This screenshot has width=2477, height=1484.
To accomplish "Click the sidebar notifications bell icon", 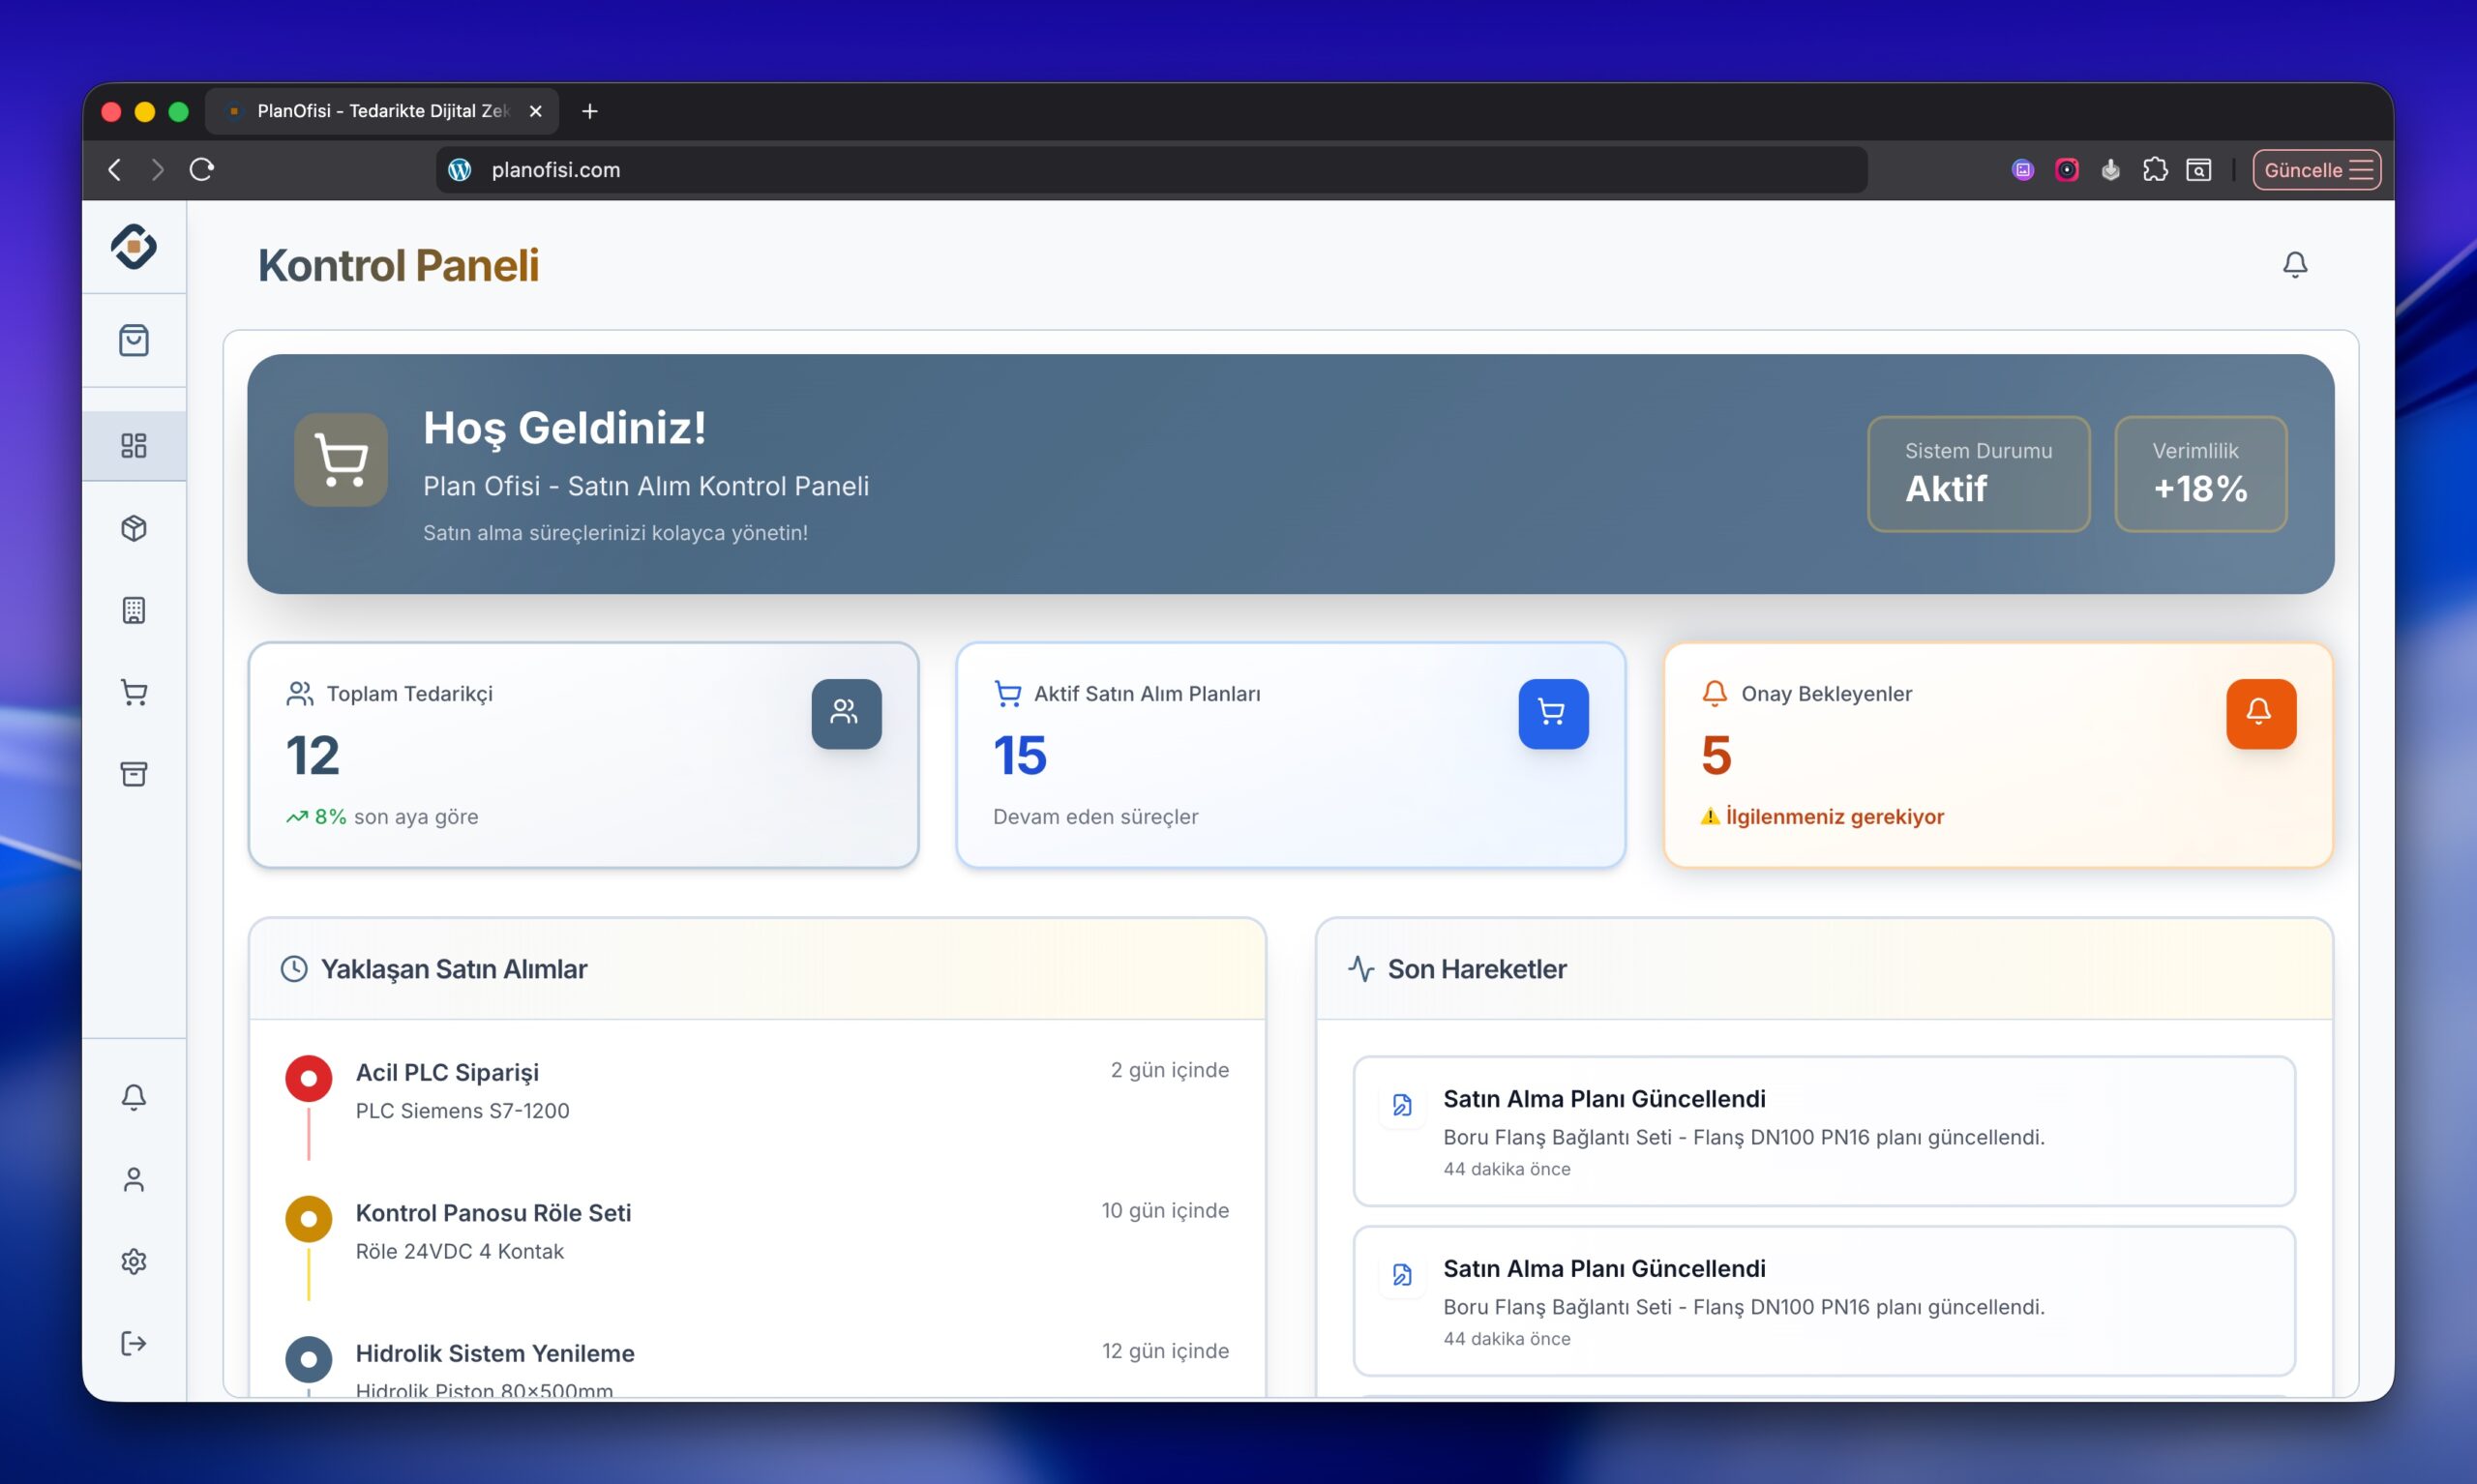I will (x=134, y=1097).
